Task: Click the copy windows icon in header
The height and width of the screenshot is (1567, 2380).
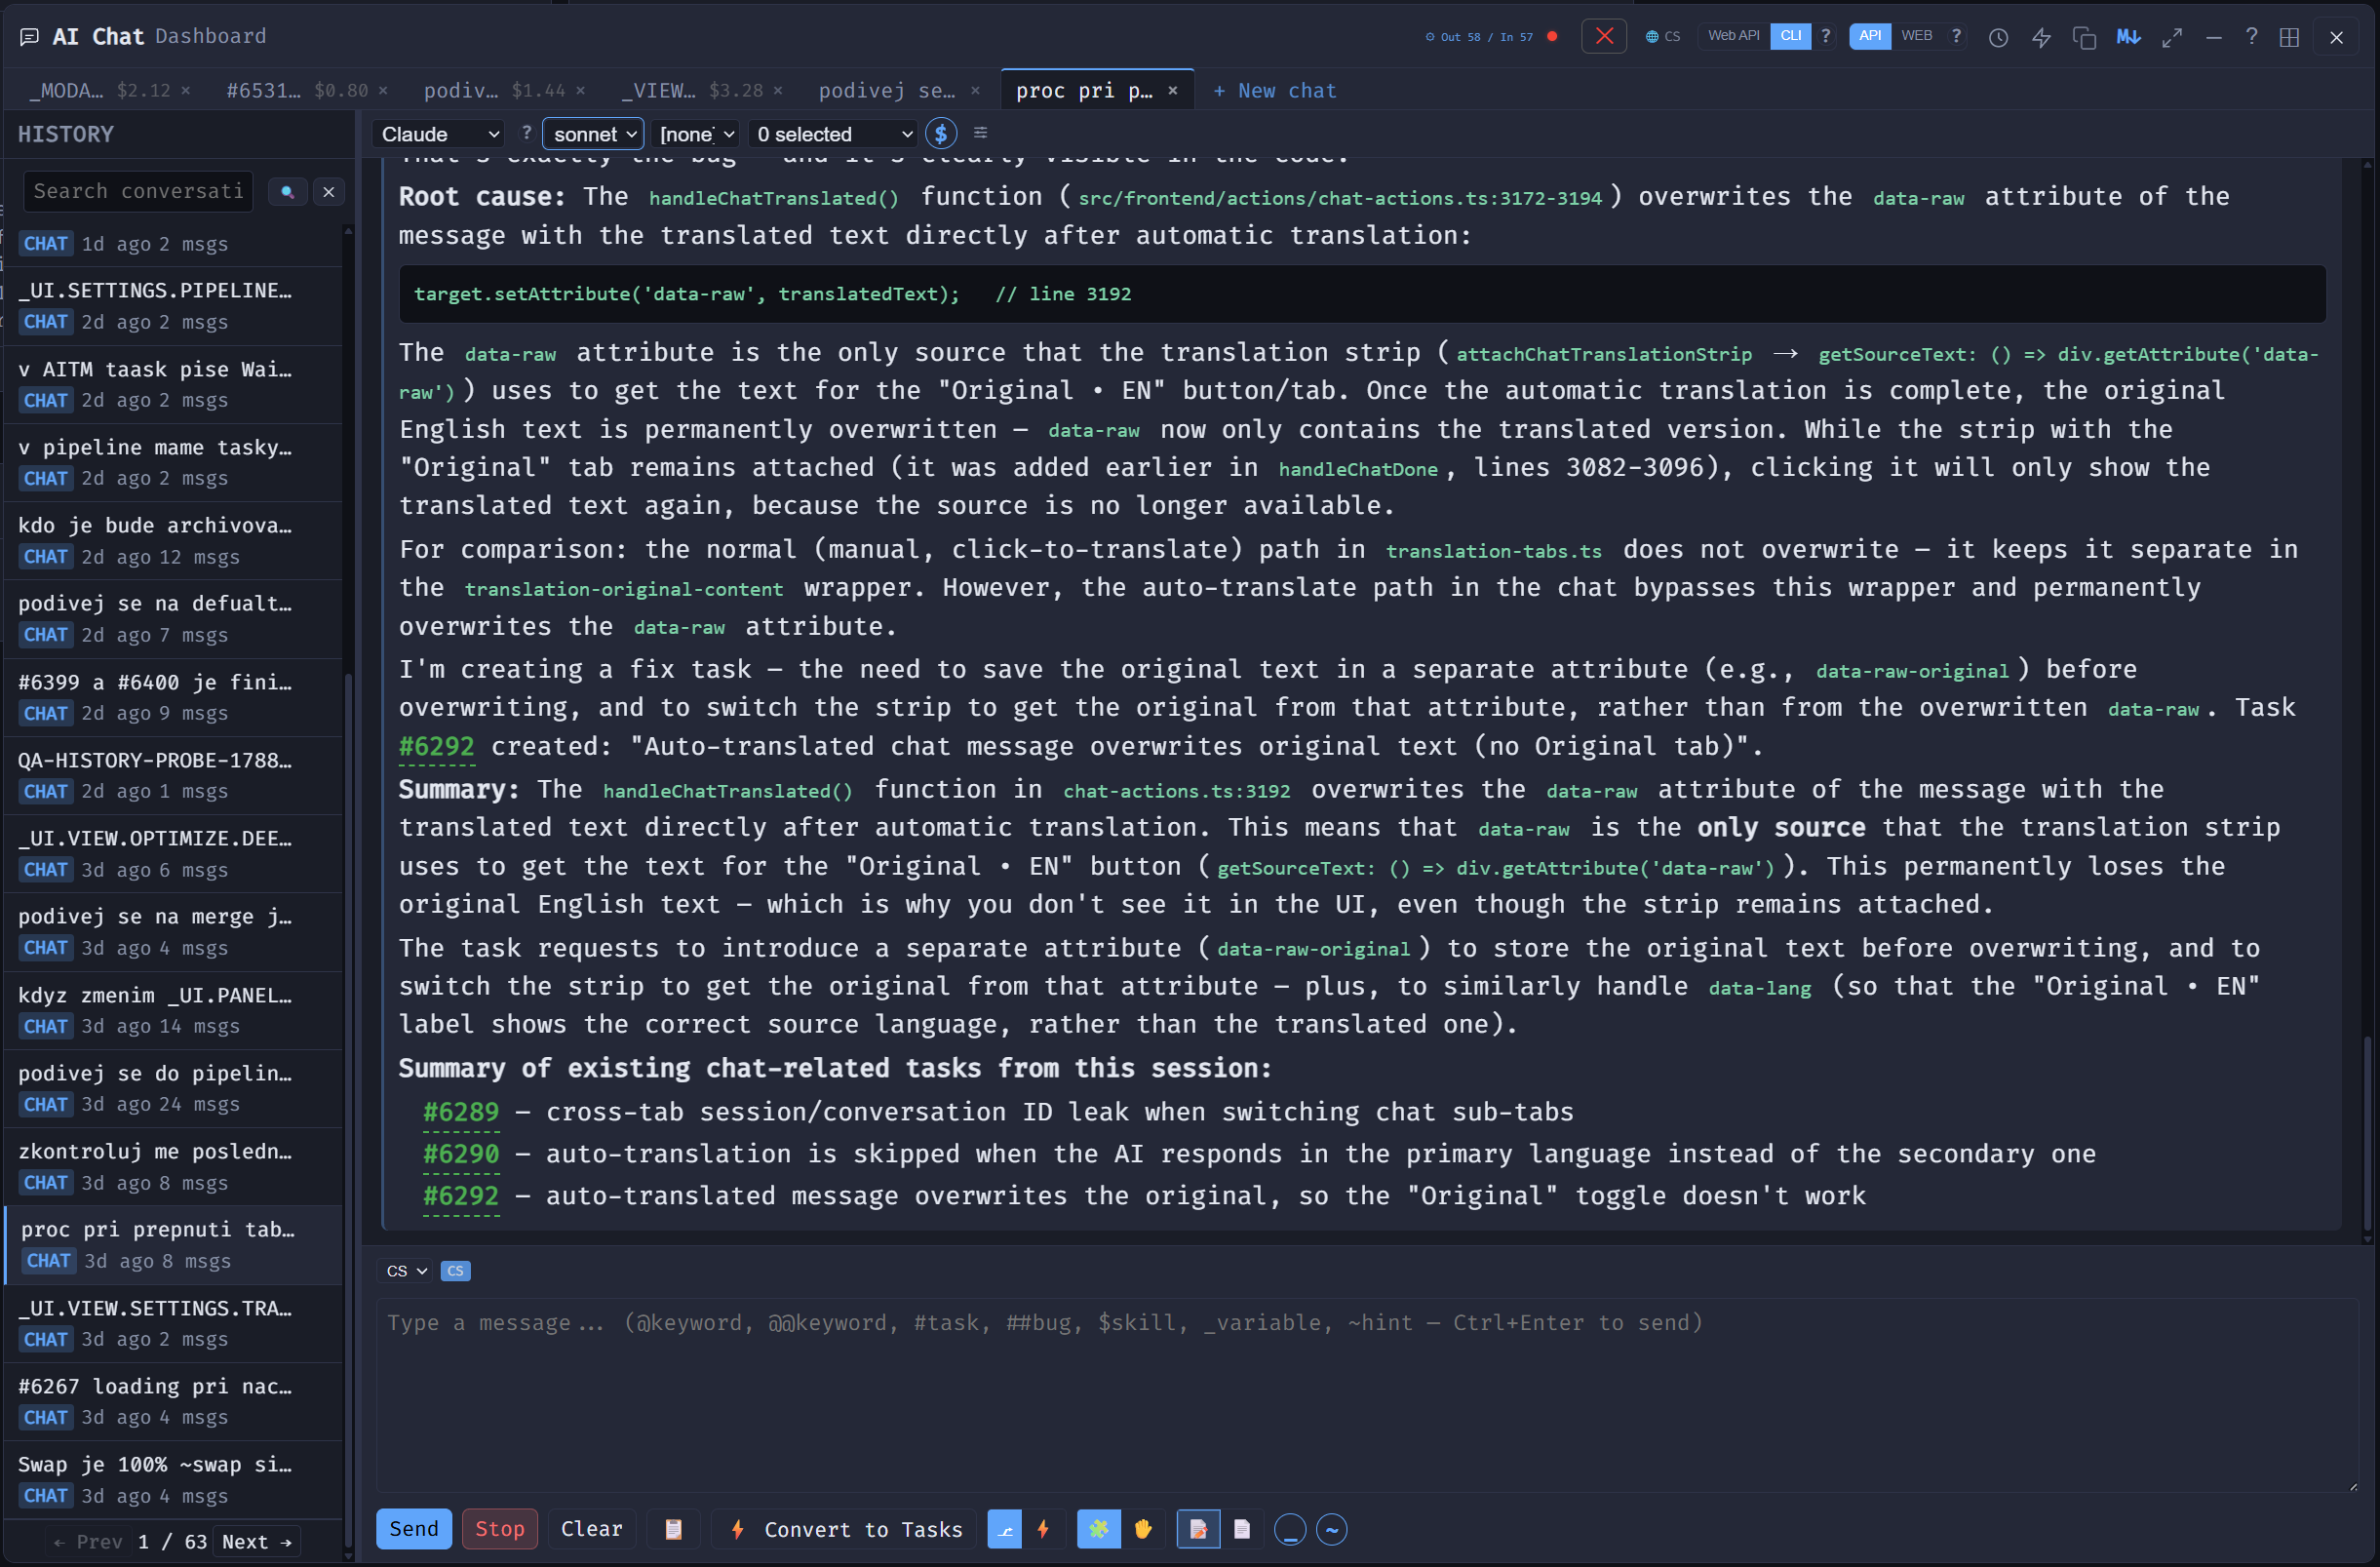Action: point(2084,37)
